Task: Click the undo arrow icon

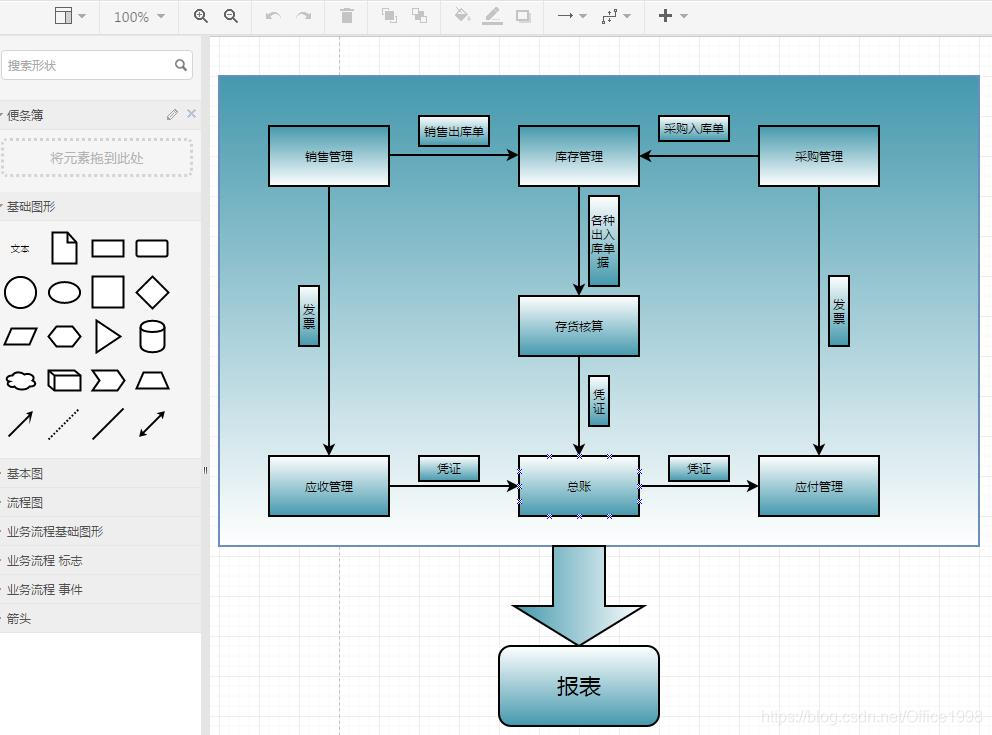Action: 273,16
